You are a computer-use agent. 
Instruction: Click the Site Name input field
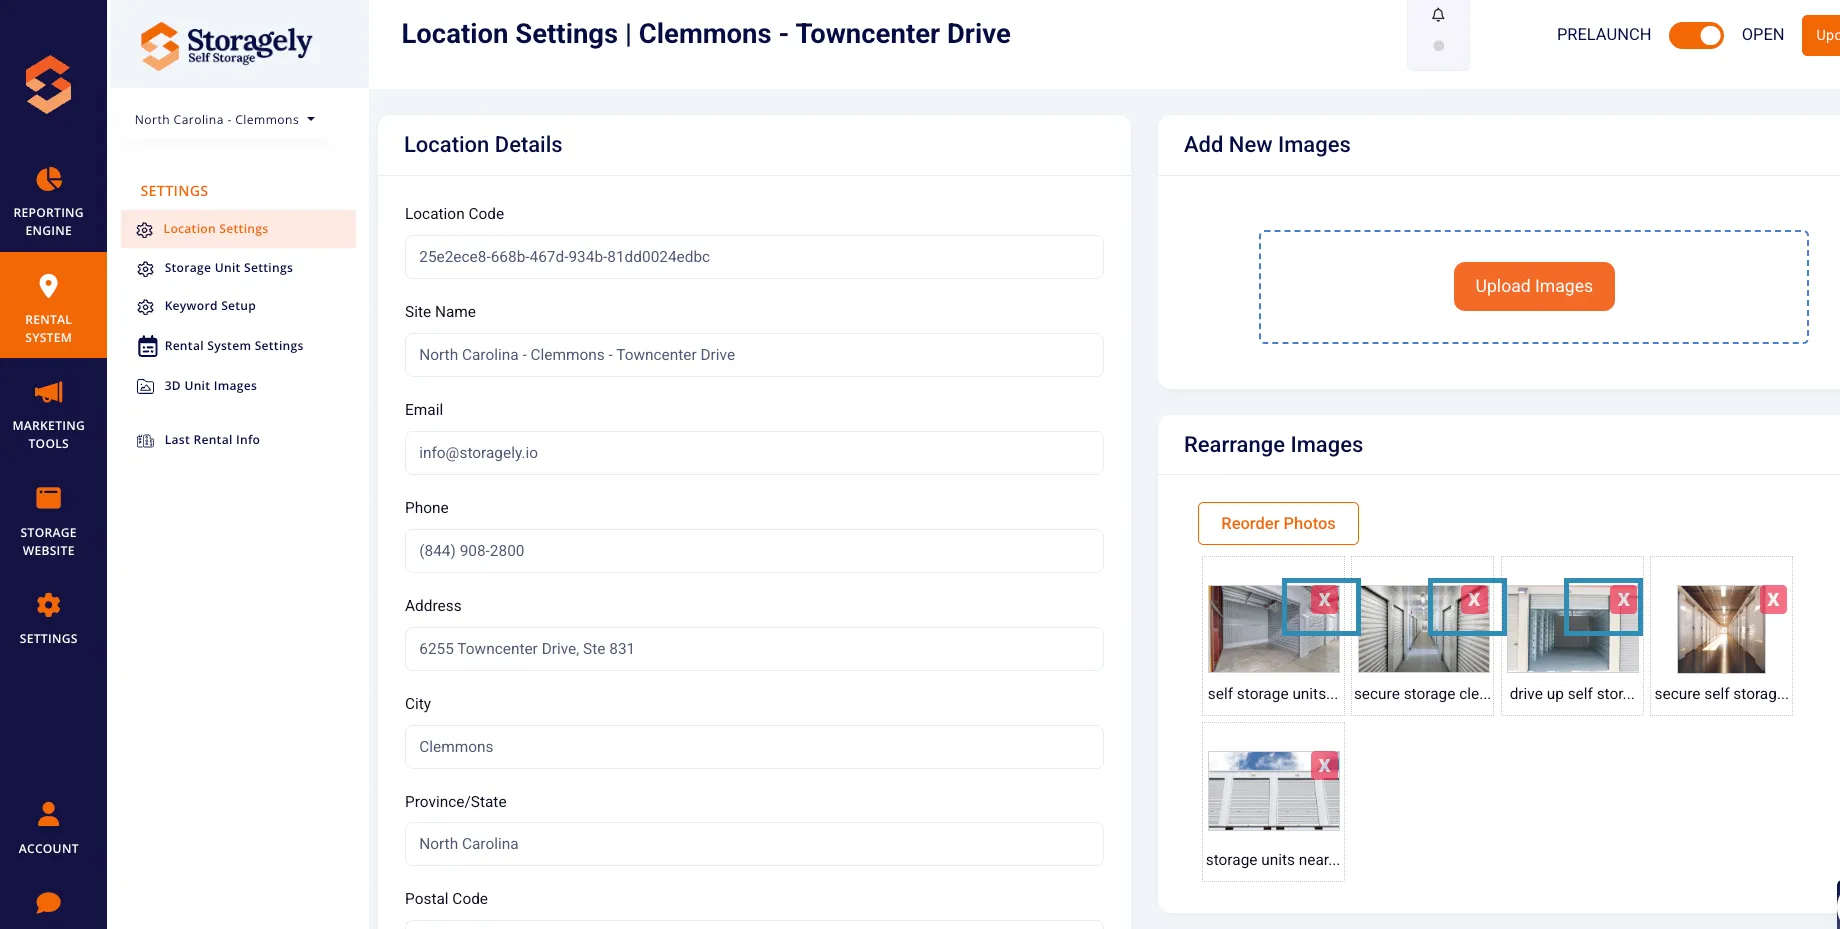click(754, 355)
